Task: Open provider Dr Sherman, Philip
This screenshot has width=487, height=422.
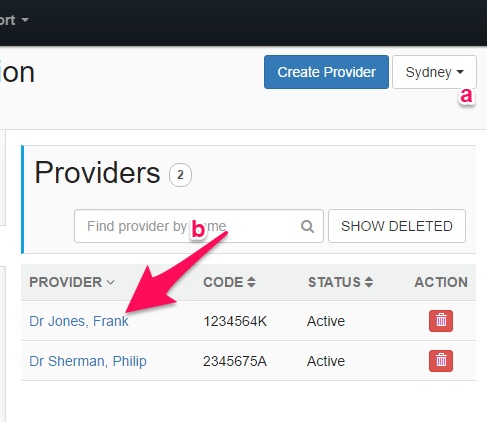Action: click(88, 361)
